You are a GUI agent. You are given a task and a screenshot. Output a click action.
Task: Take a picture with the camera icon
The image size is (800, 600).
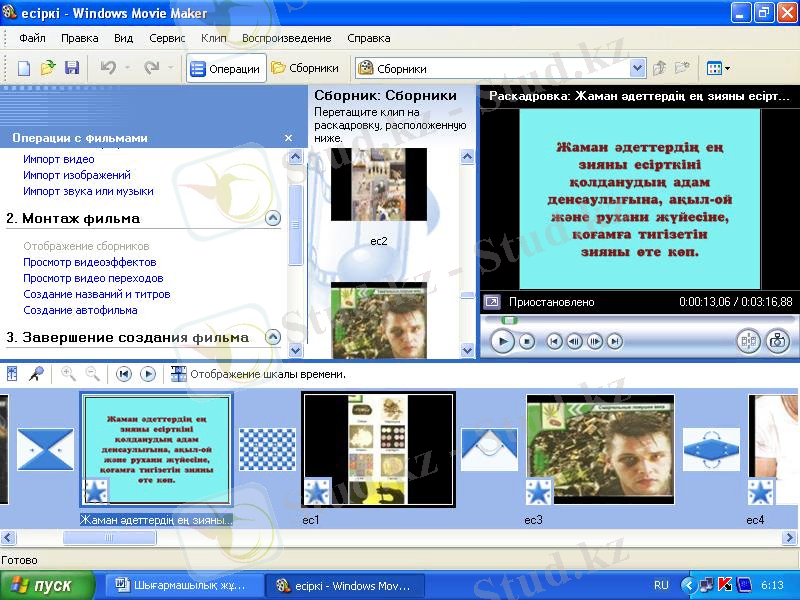pyautogui.click(x=777, y=341)
